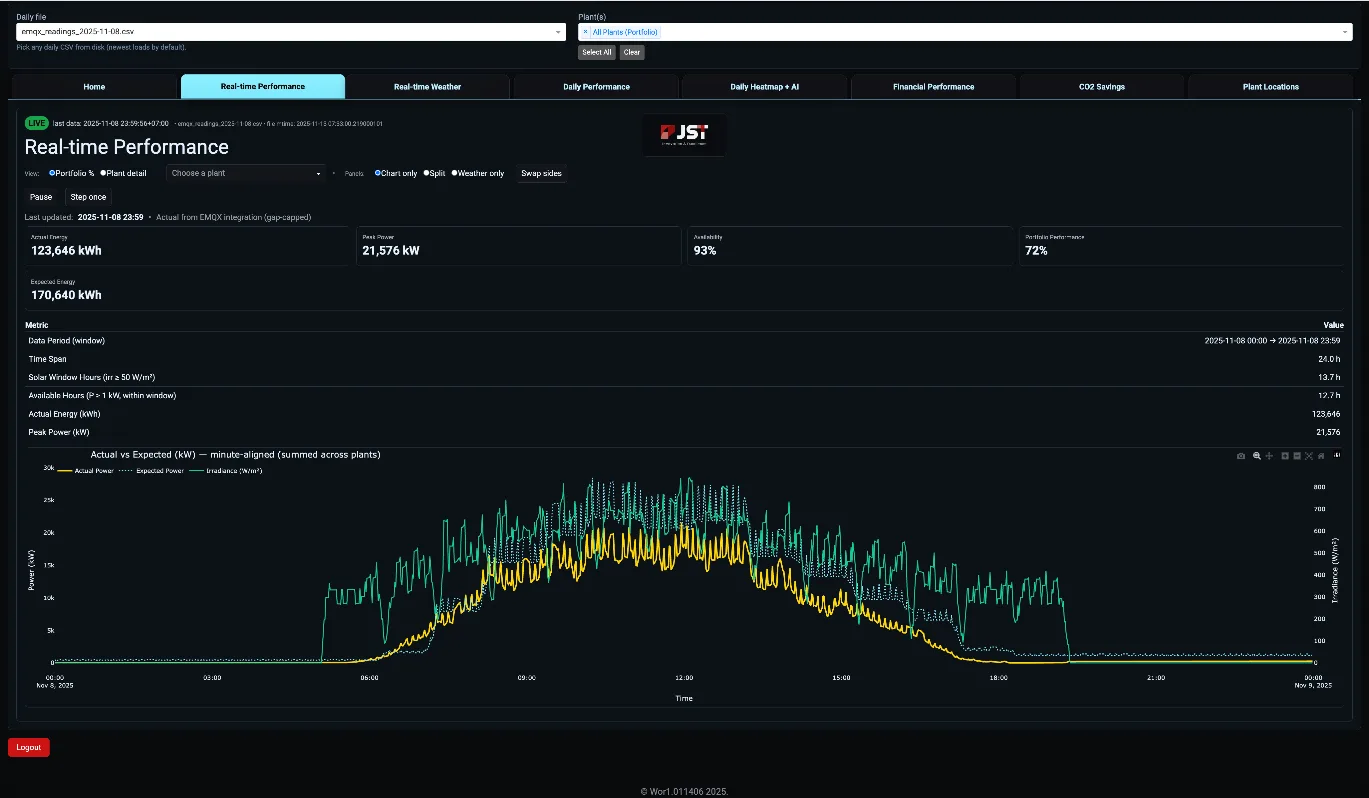Remove the All Plants (Portfolio) tag x
Viewport: 1369px width, 798px height.
586,32
